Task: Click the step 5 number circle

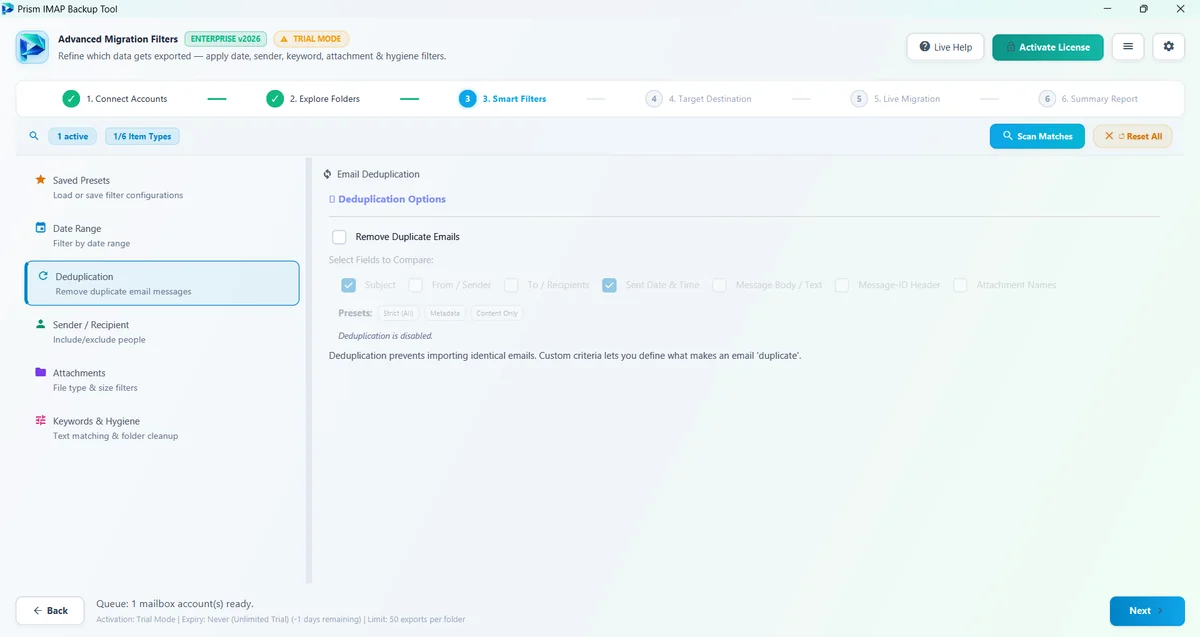Action: [x=859, y=99]
